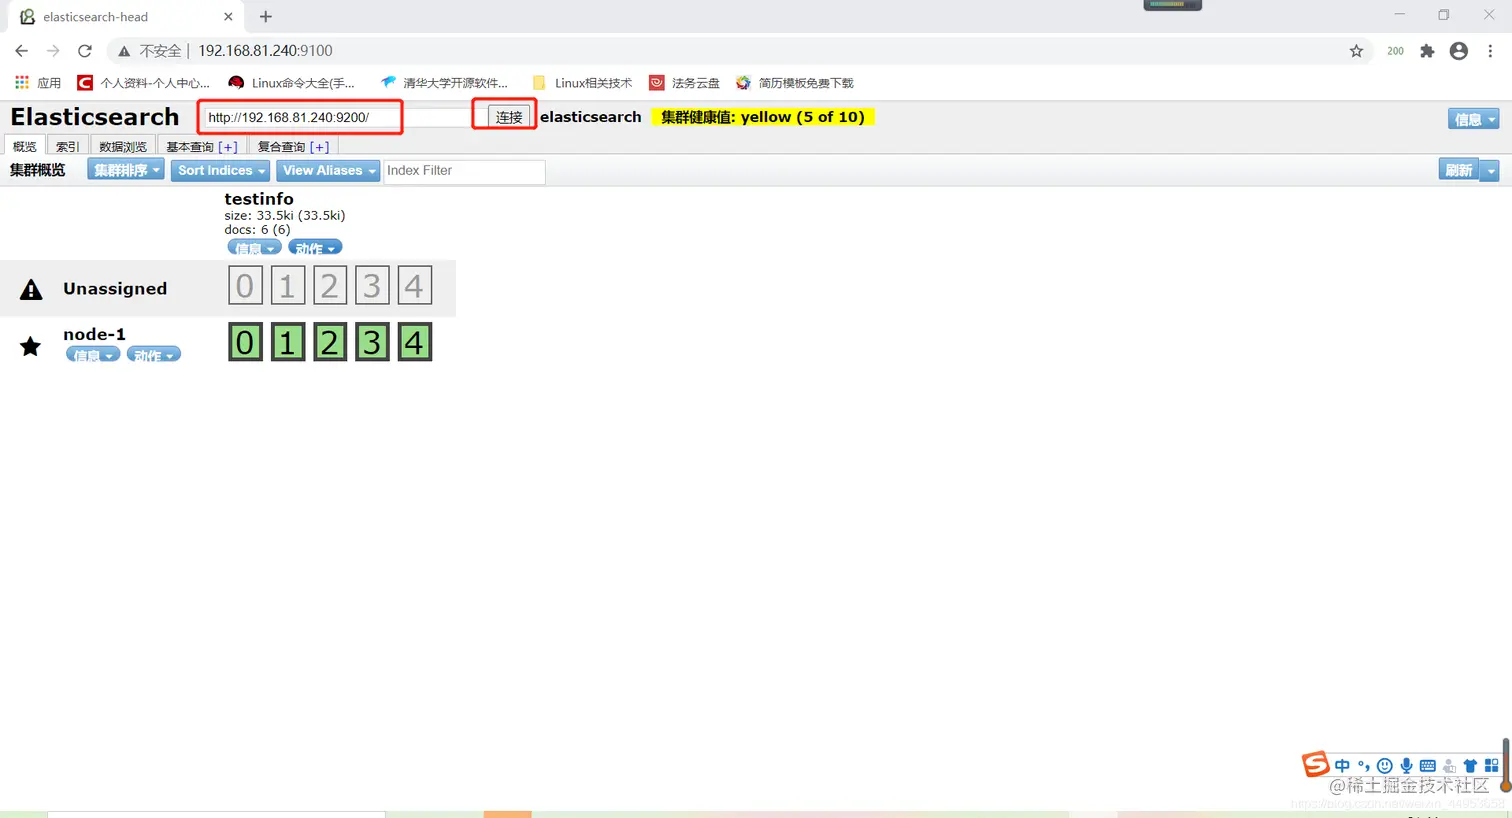Click the not-secure warning icon in the address bar
Image resolution: width=1512 pixels, height=818 pixels.
(x=124, y=51)
